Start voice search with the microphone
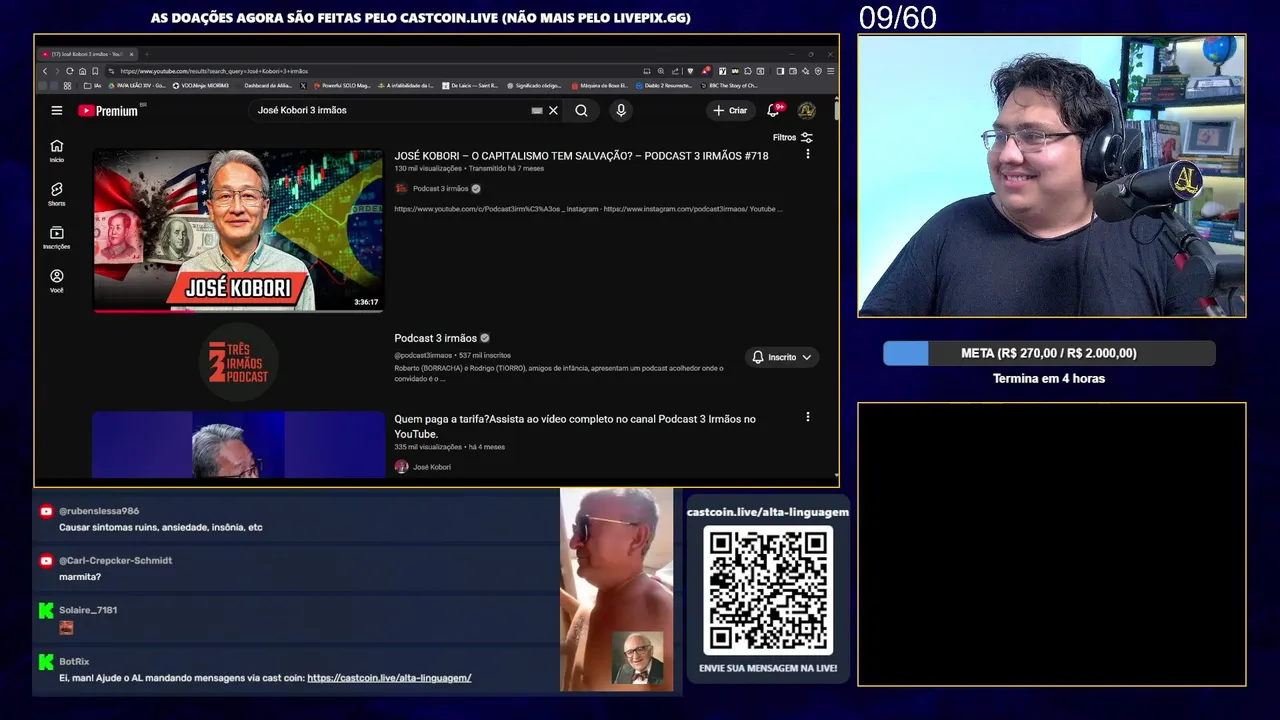Image resolution: width=1280 pixels, height=720 pixels. click(621, 110)
